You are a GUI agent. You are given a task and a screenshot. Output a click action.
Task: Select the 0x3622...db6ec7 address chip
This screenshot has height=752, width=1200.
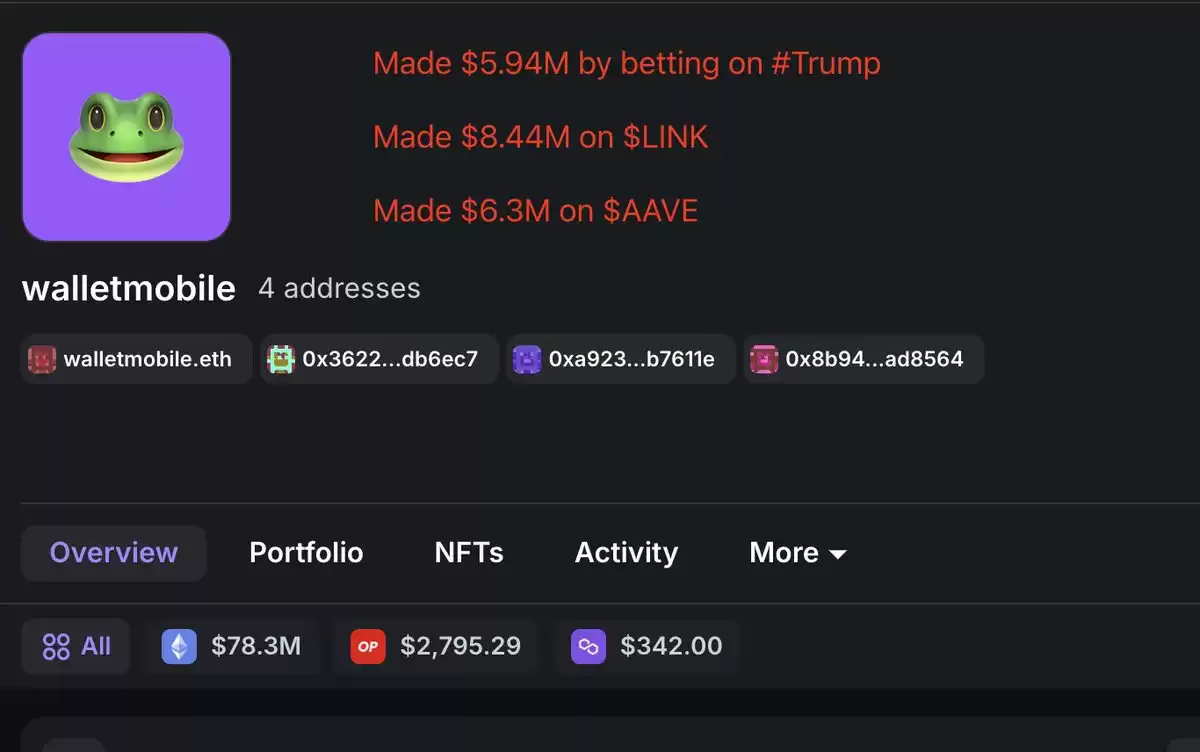point(380,359)
